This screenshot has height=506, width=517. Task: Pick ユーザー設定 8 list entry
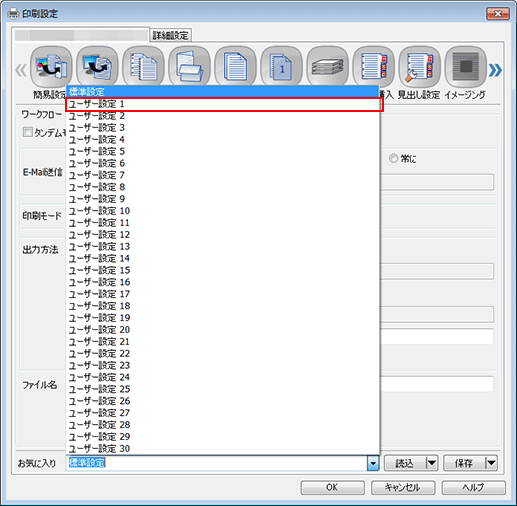click(222, 187)
